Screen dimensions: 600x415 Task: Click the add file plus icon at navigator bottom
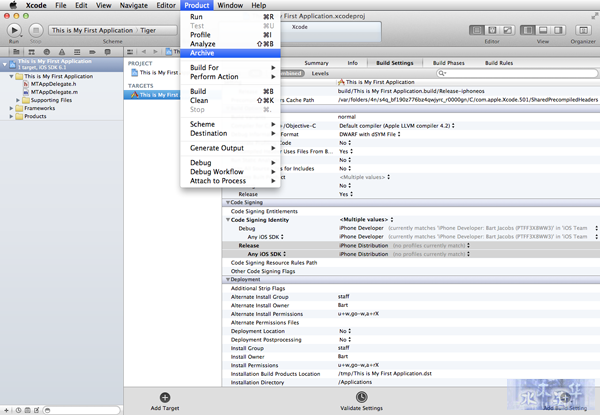point(6,410)
